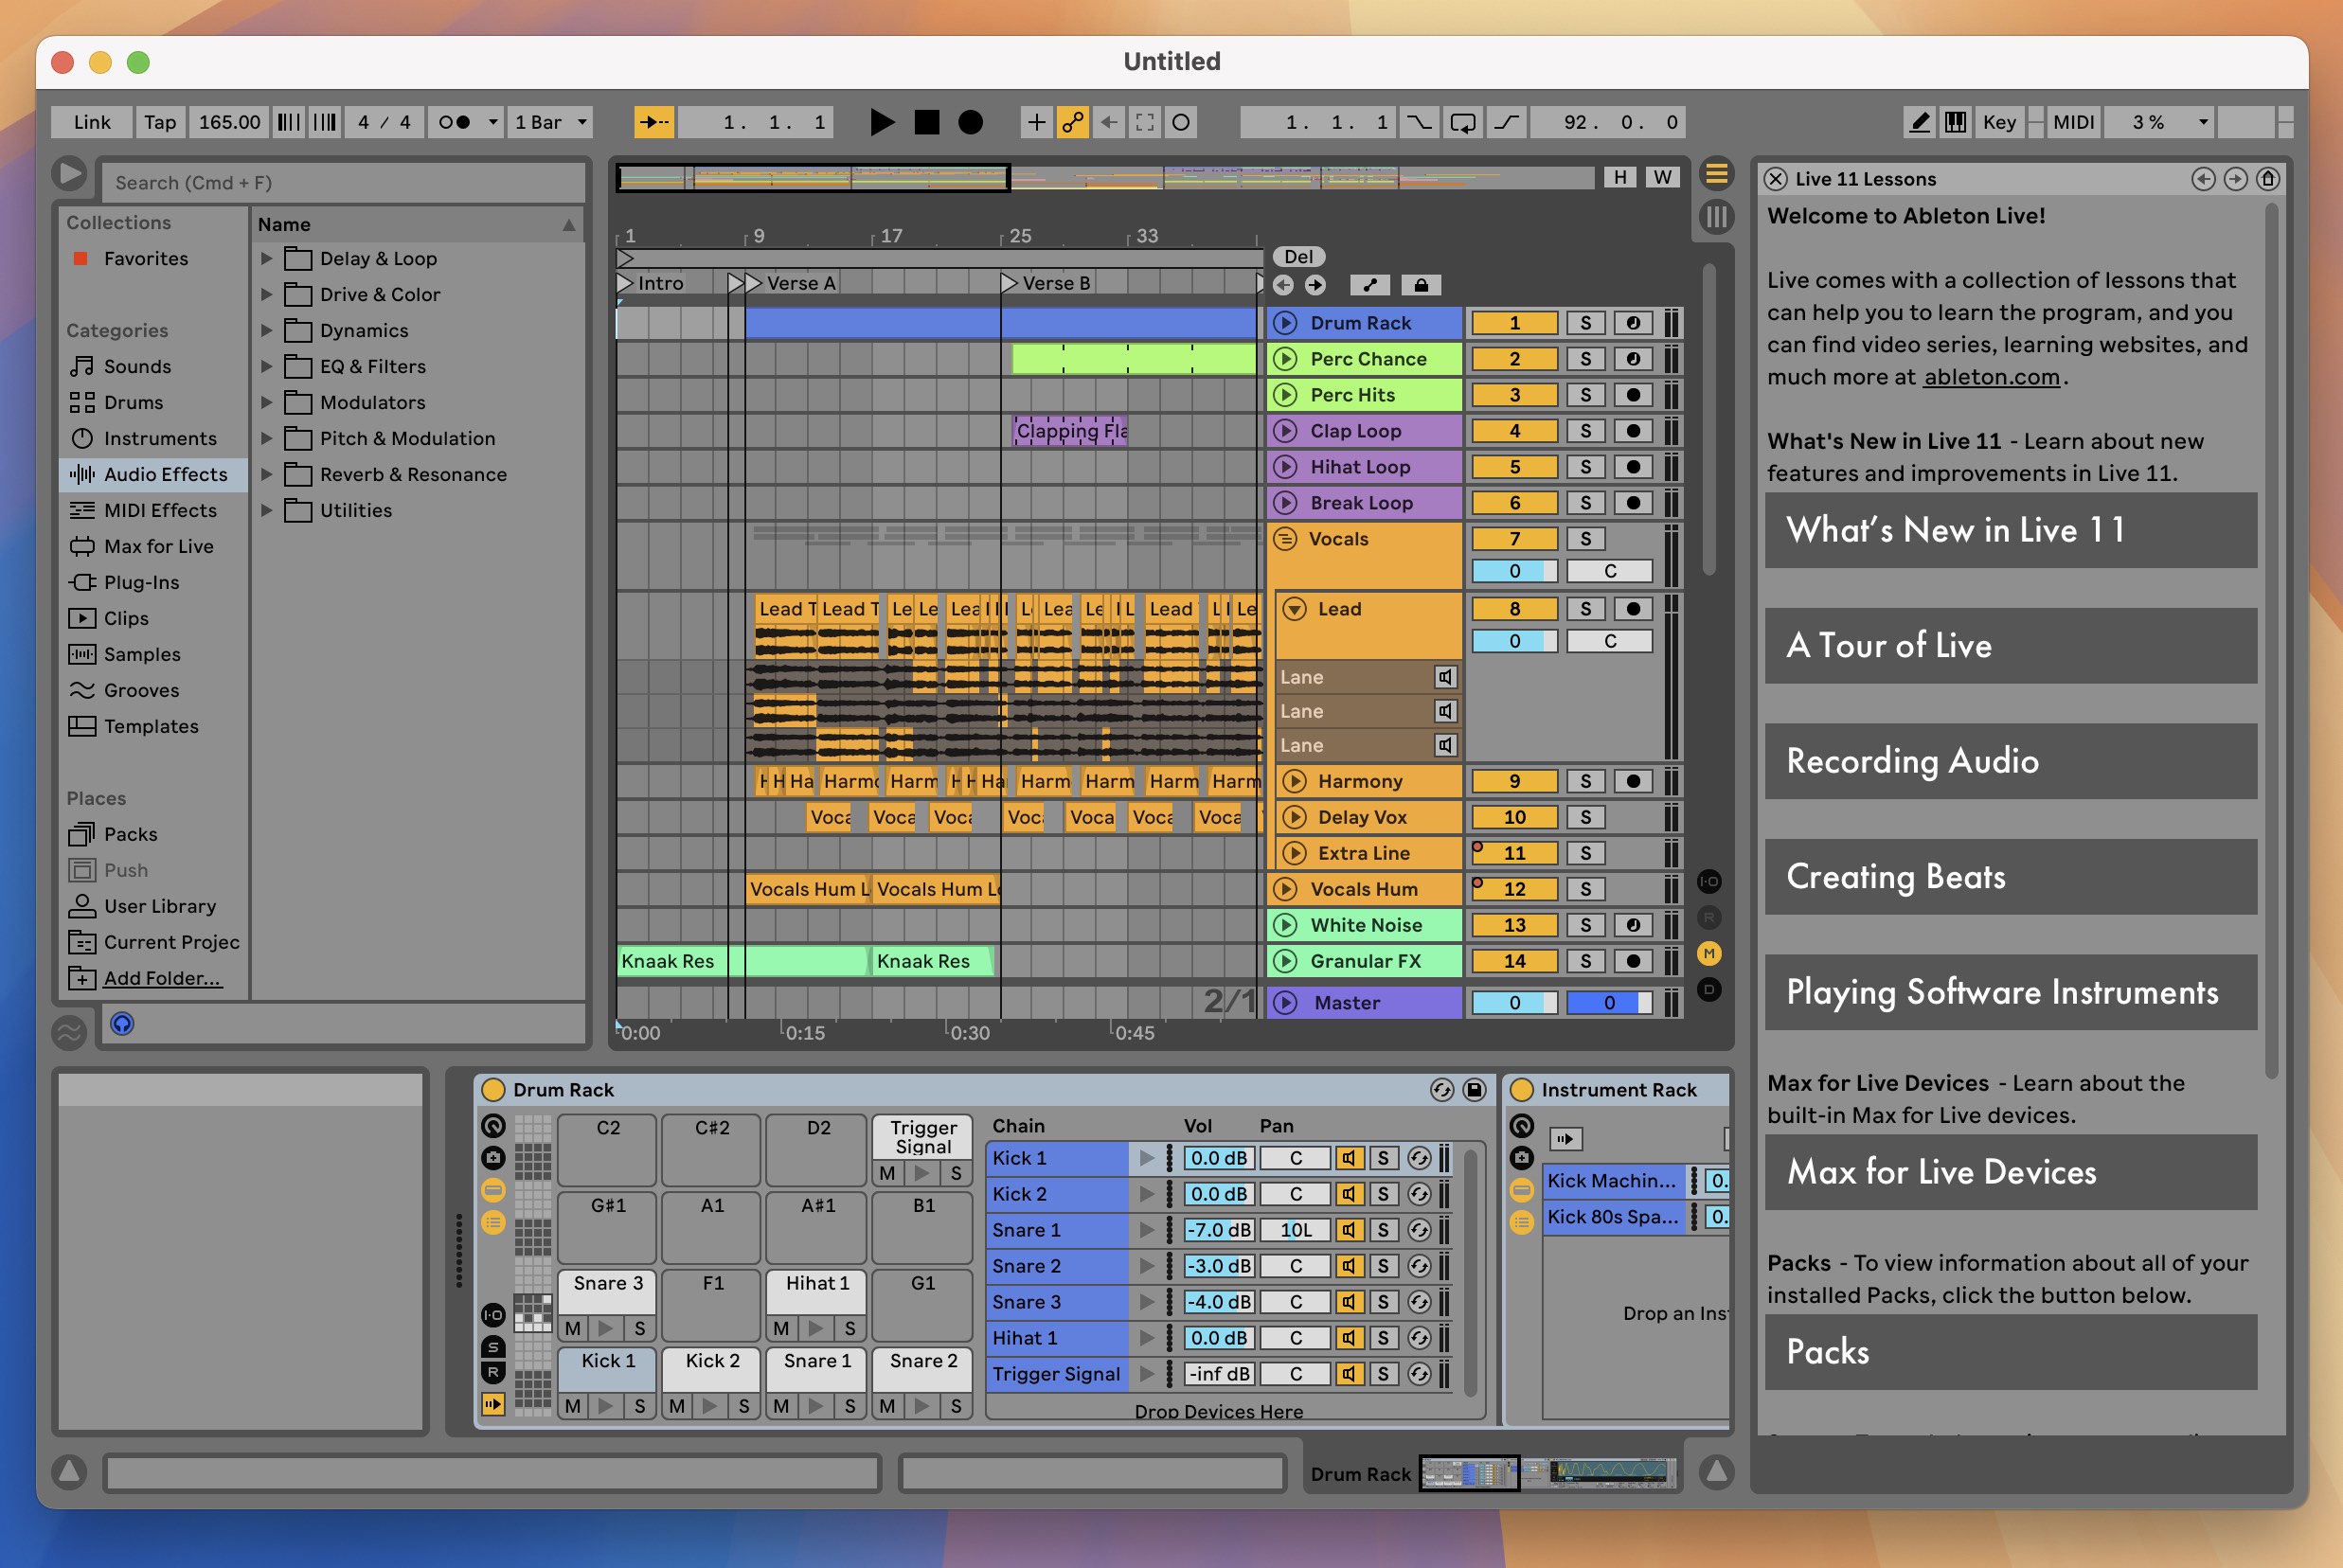This screenshot has width=2343, height=1568.
Task: Toggle the S button on Vocals track
Action: (1583, 537)
